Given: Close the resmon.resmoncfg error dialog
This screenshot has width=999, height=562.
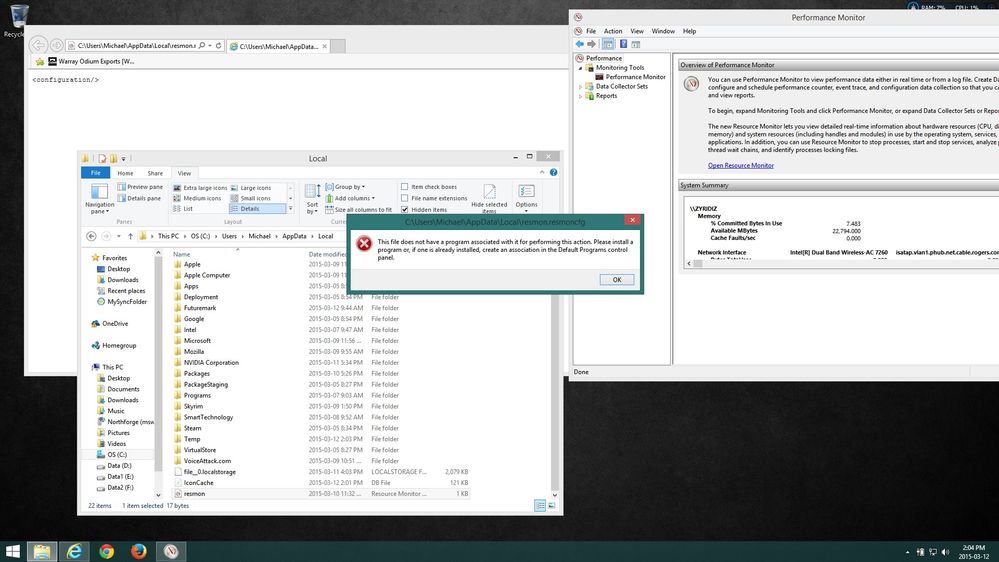Looking at the screenshot, I should [632, 220].
